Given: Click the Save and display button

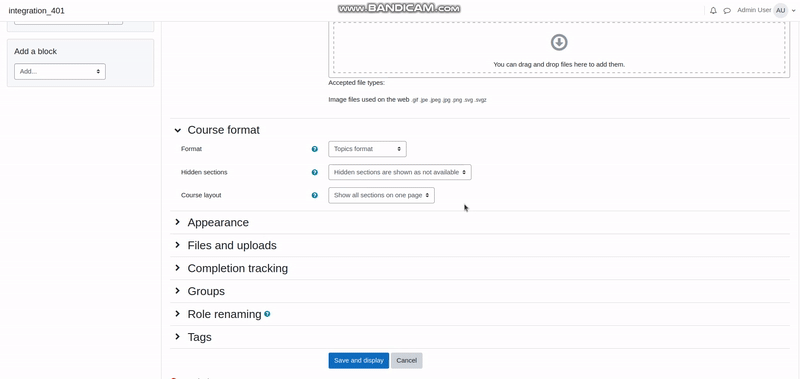Looking at the screenshot, I should [x=359, y=361].
